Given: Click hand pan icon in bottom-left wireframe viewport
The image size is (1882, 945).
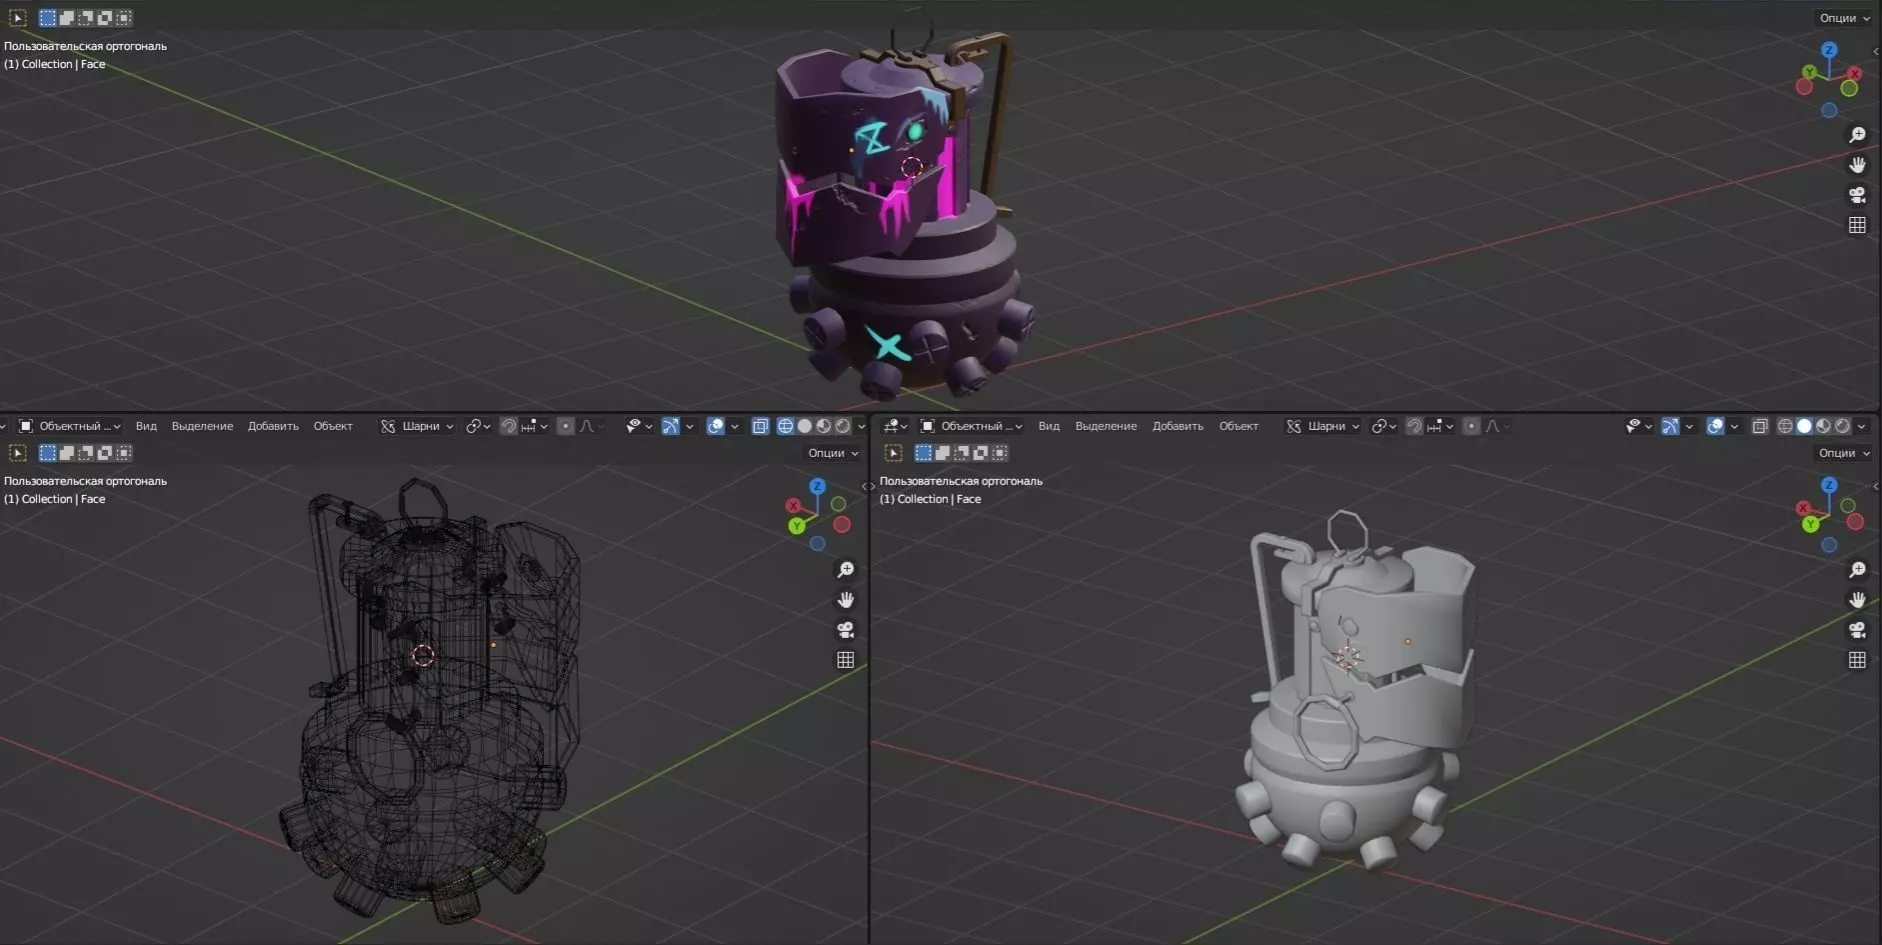Looking at the screenshot, I should coord(845,600).
